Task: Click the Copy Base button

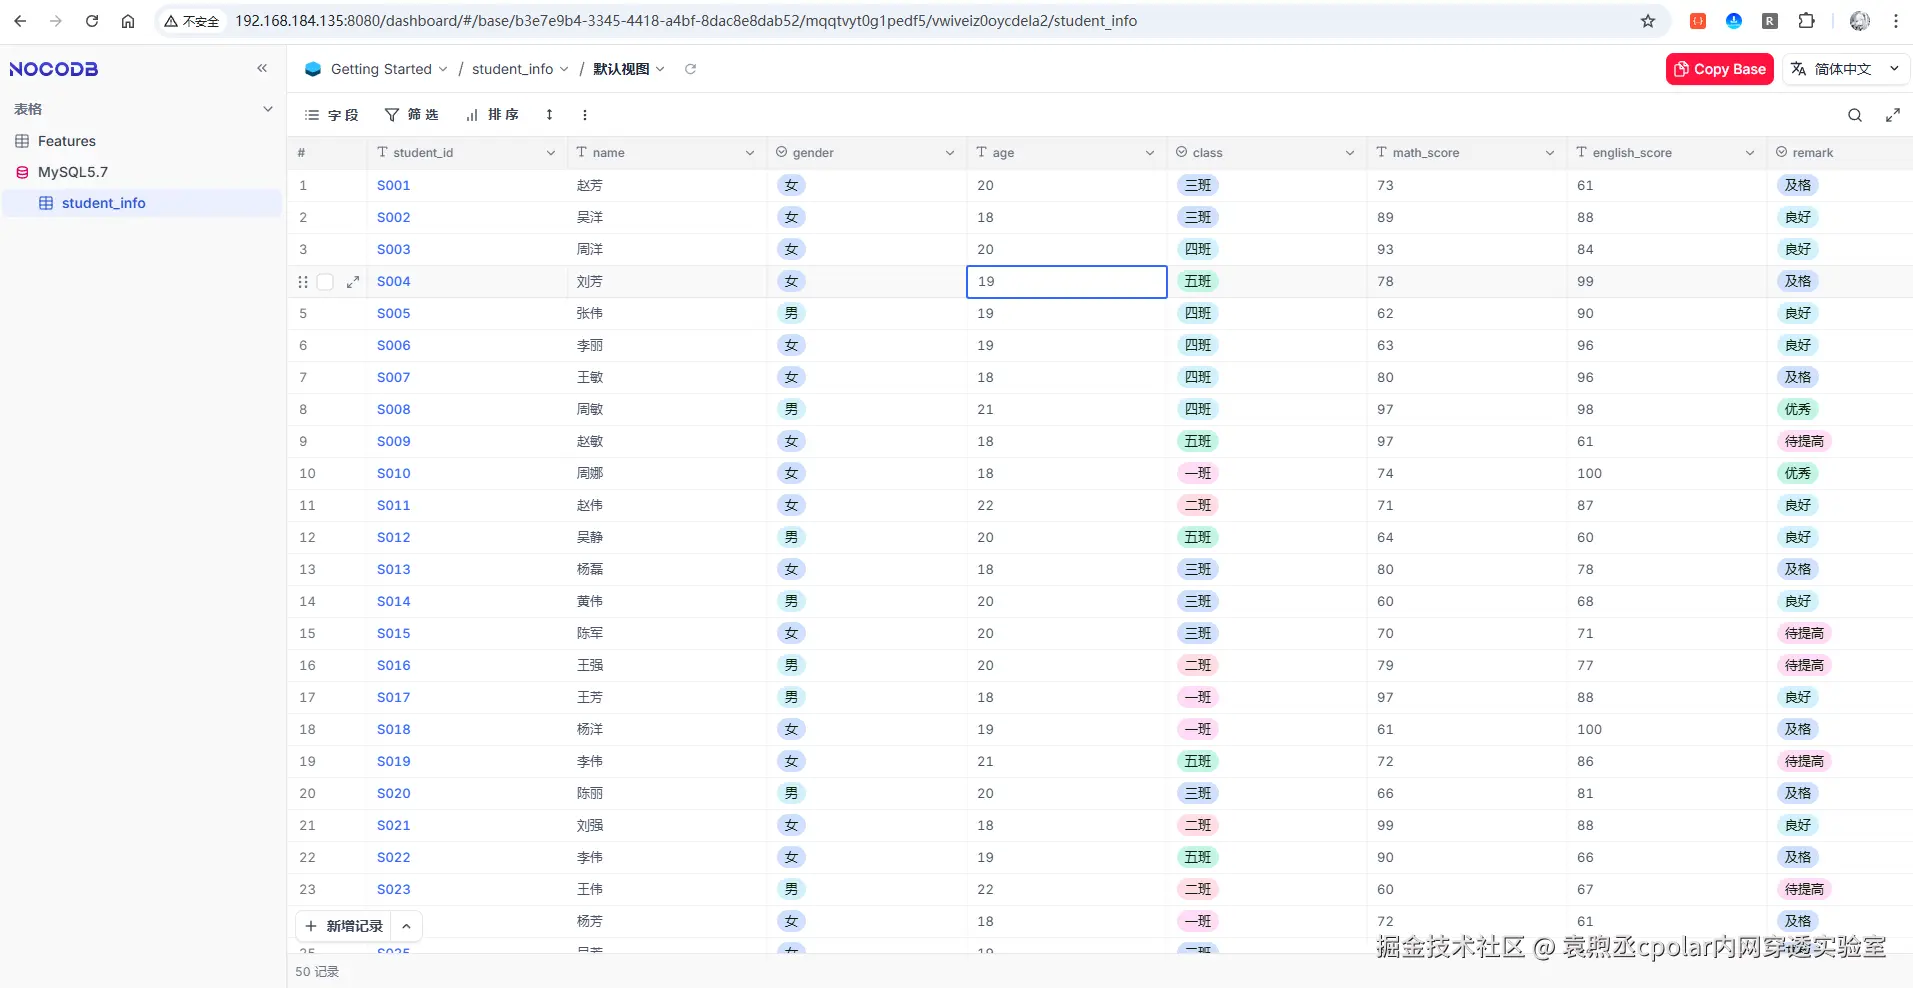Action: 1720,69
